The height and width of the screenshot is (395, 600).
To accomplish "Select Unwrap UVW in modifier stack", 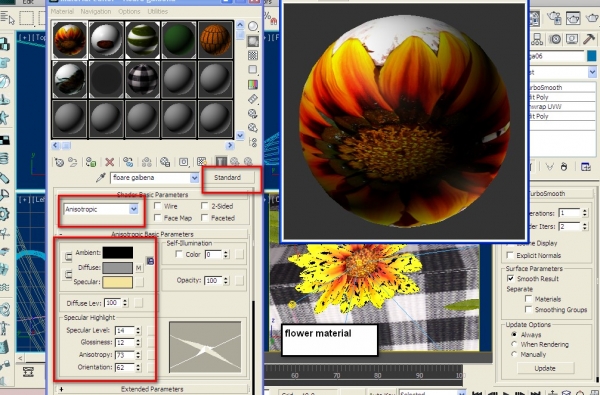I will 561,106.
